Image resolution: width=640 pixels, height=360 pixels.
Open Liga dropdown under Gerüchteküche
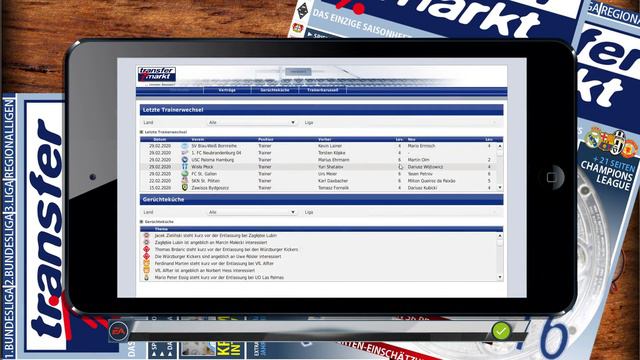433,212
